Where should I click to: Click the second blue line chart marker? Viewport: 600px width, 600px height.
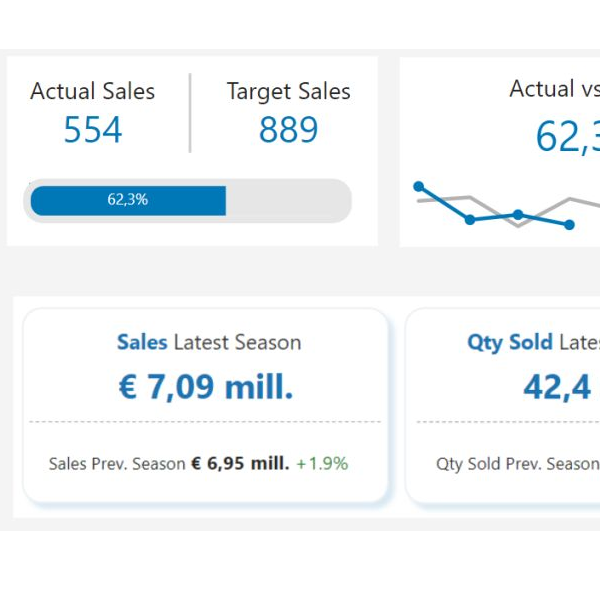pos(470,220)
